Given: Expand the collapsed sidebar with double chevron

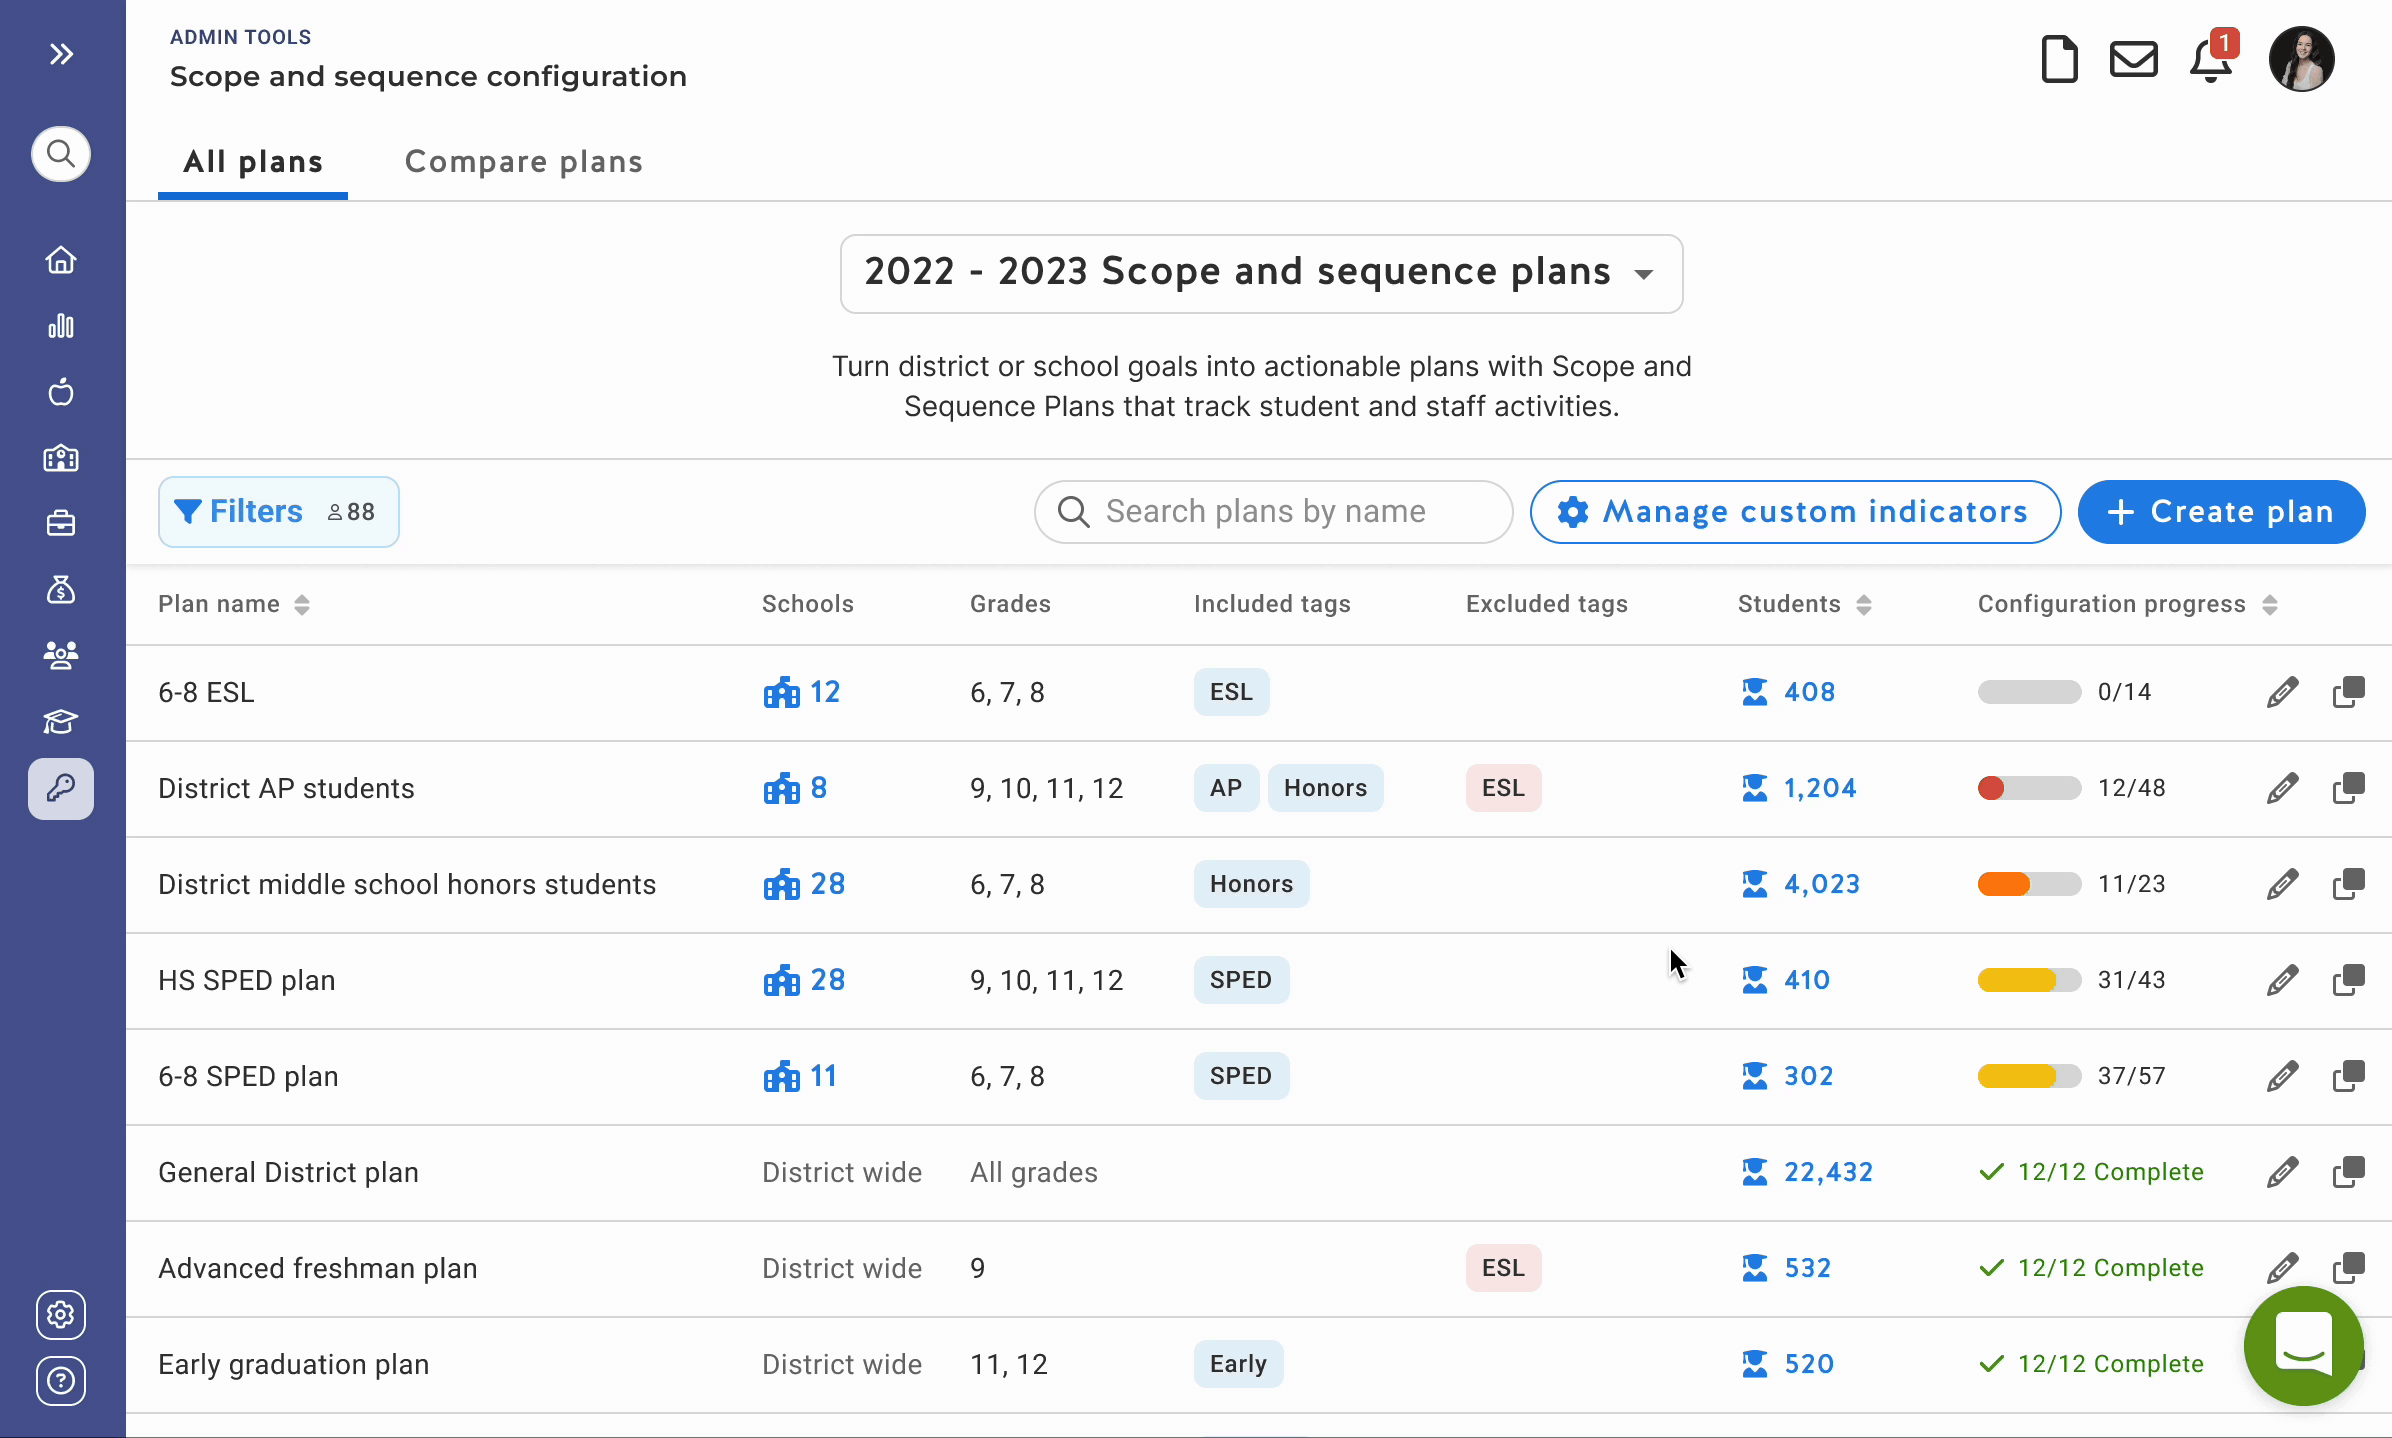Looking at the screenshot, I should click(61, 54).
